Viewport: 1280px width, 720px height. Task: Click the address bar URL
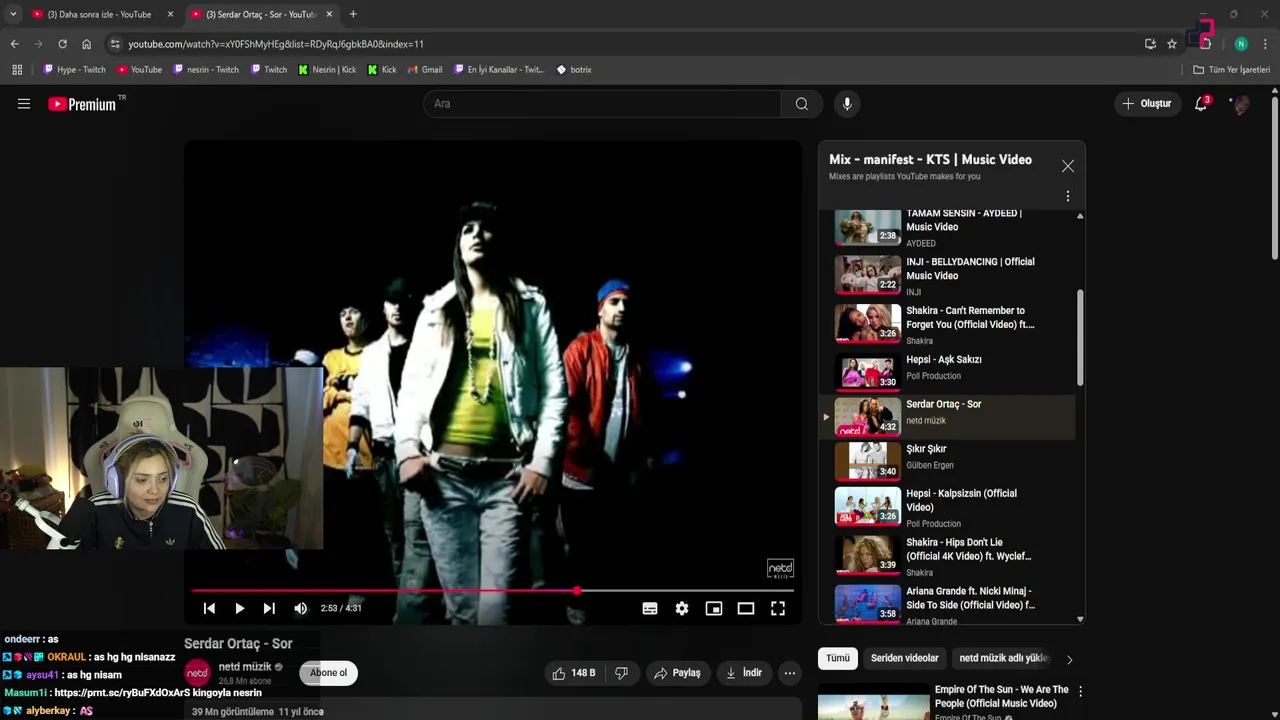pyautogui.click(x=276, y=44)
